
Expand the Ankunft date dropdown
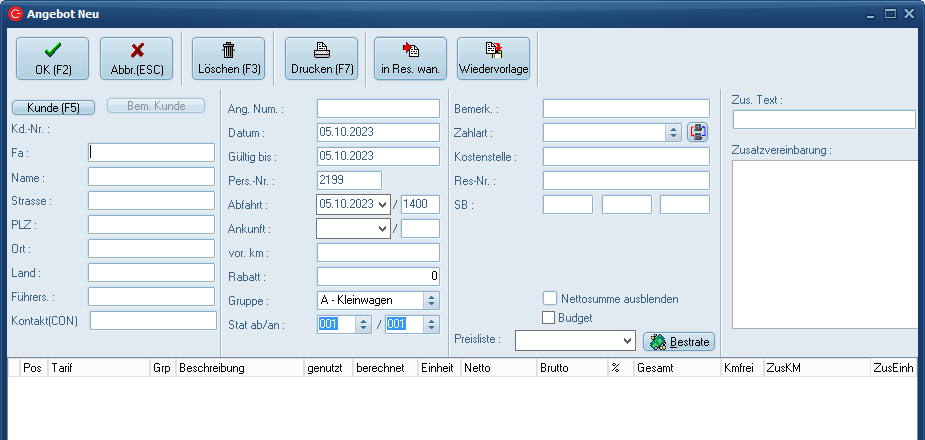coord(384,228)
